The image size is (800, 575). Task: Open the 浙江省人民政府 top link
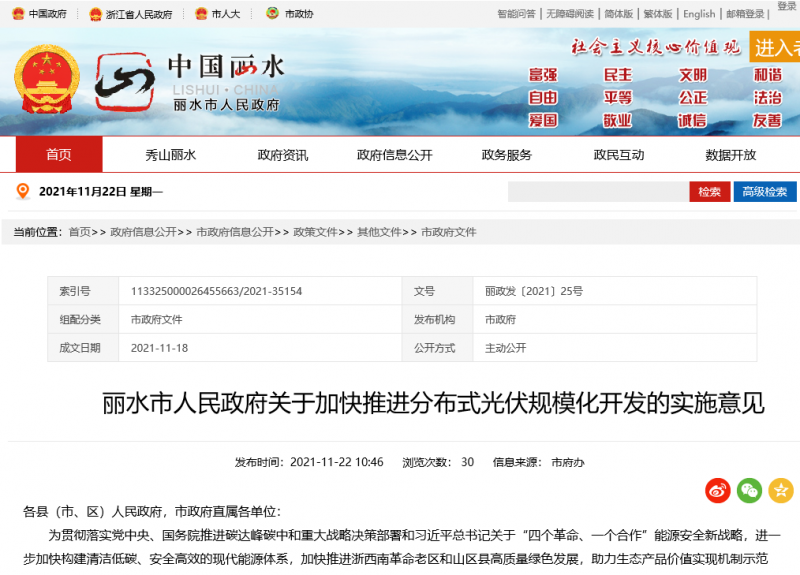[x=130, y=14]
